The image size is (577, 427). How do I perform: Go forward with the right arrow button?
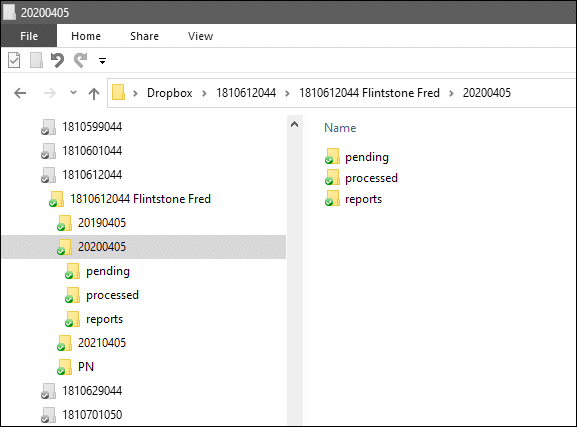click(x=50, y=93)
